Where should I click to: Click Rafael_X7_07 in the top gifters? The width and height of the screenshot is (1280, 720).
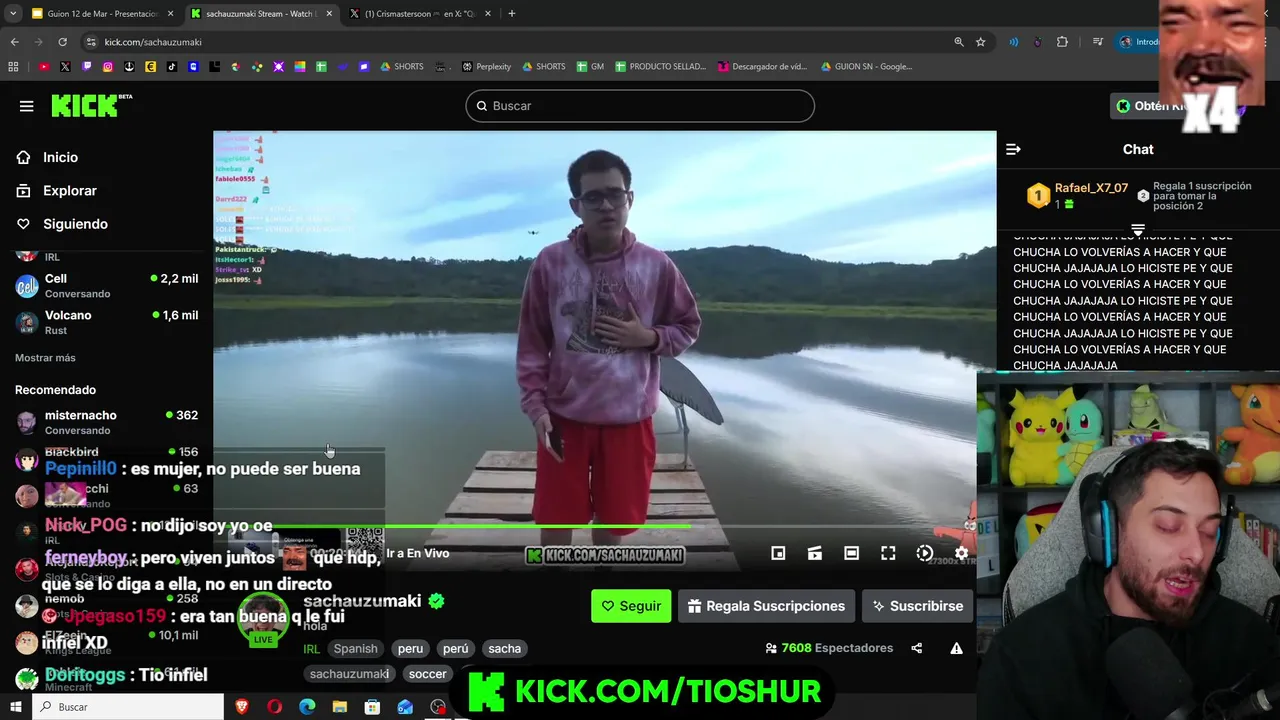pos(1091,188)
